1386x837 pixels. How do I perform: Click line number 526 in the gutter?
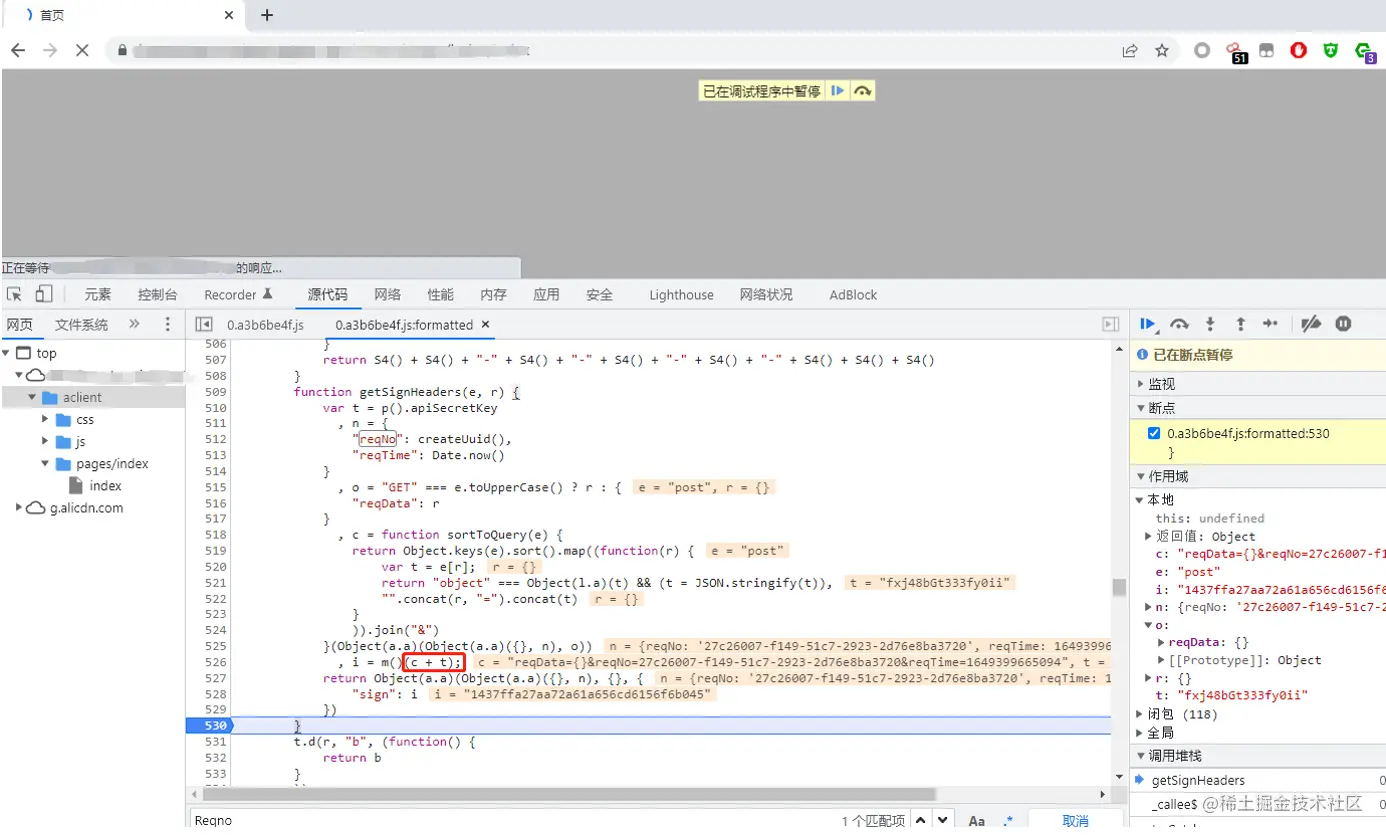click(x=216, y=662)
